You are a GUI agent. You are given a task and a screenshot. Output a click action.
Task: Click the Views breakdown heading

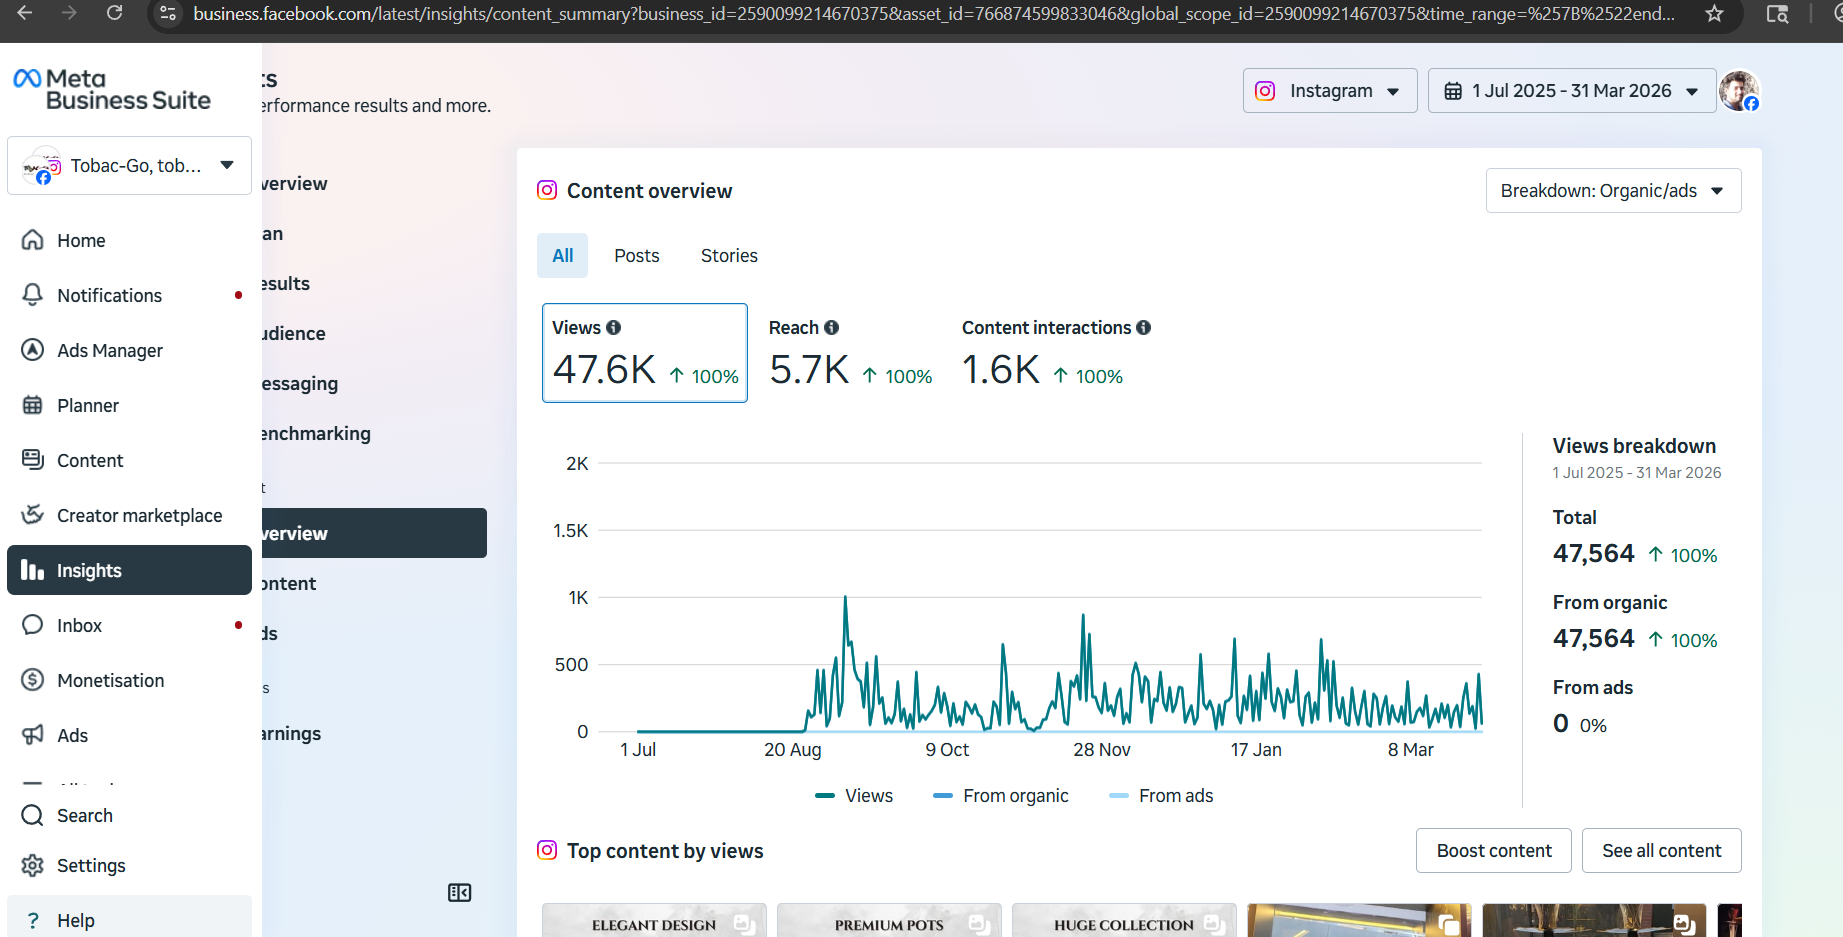[1634, 446]
